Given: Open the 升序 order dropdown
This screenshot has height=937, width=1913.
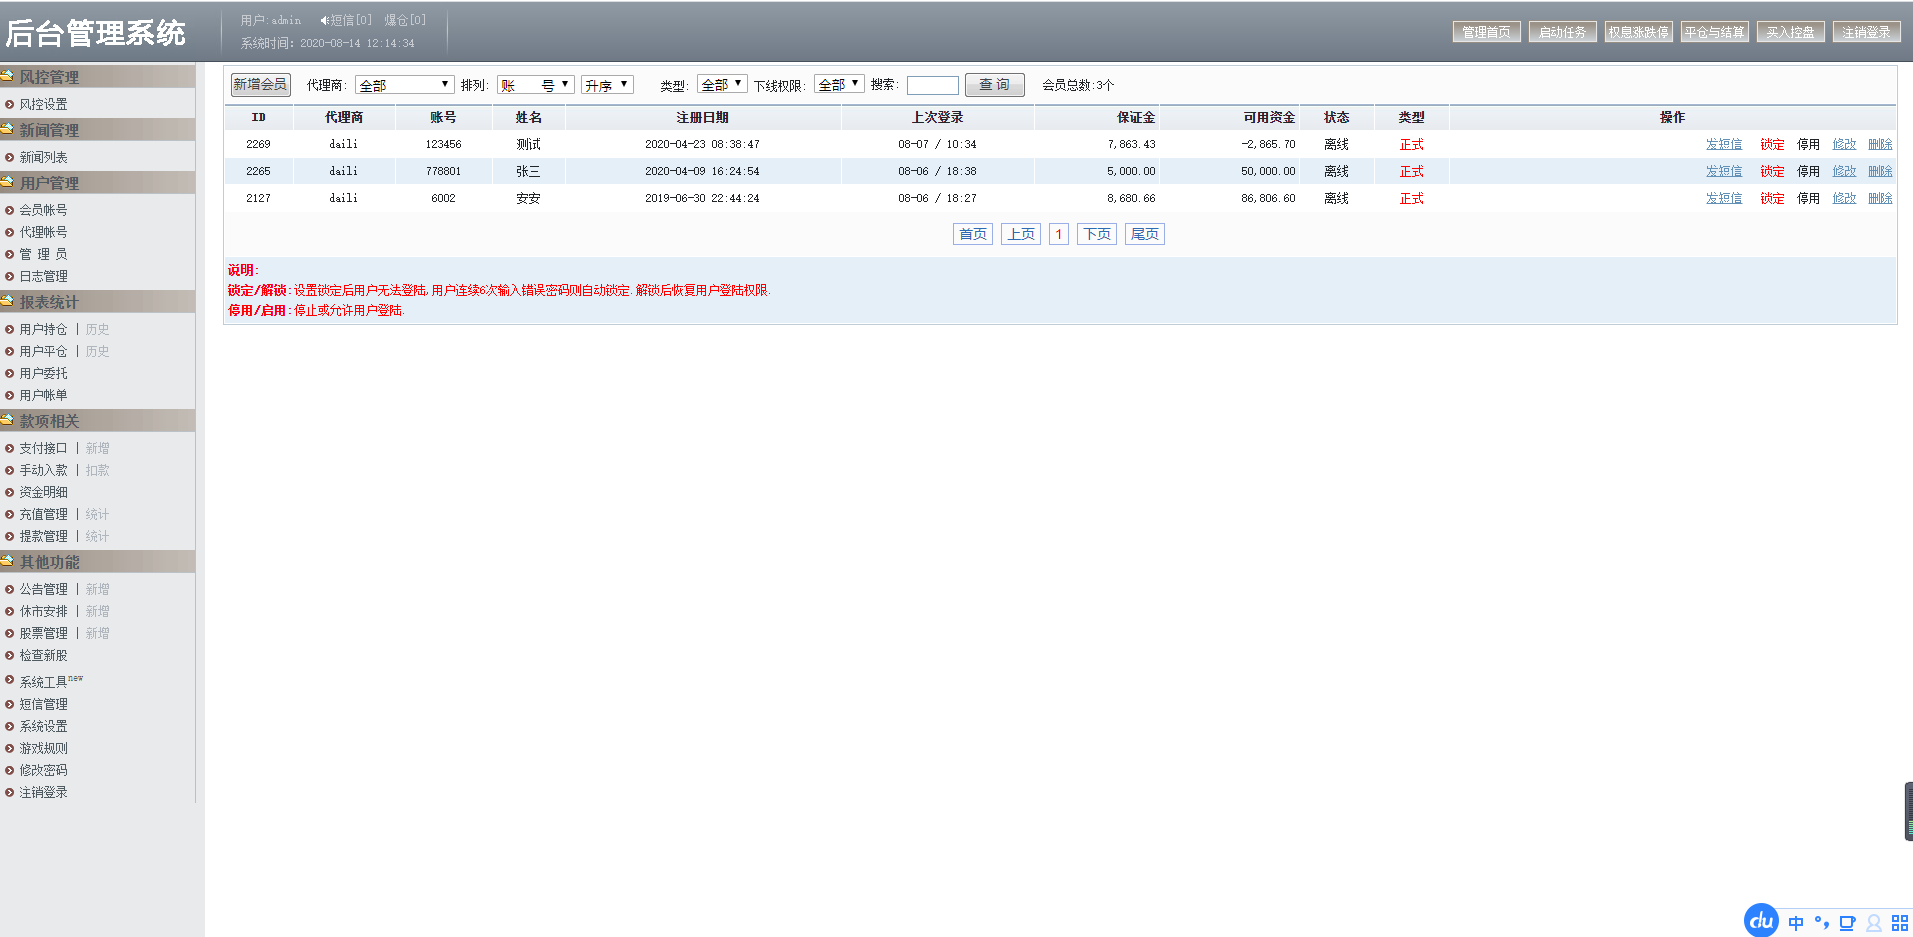Looking at the screenshot, I should (x=607, y=85).
